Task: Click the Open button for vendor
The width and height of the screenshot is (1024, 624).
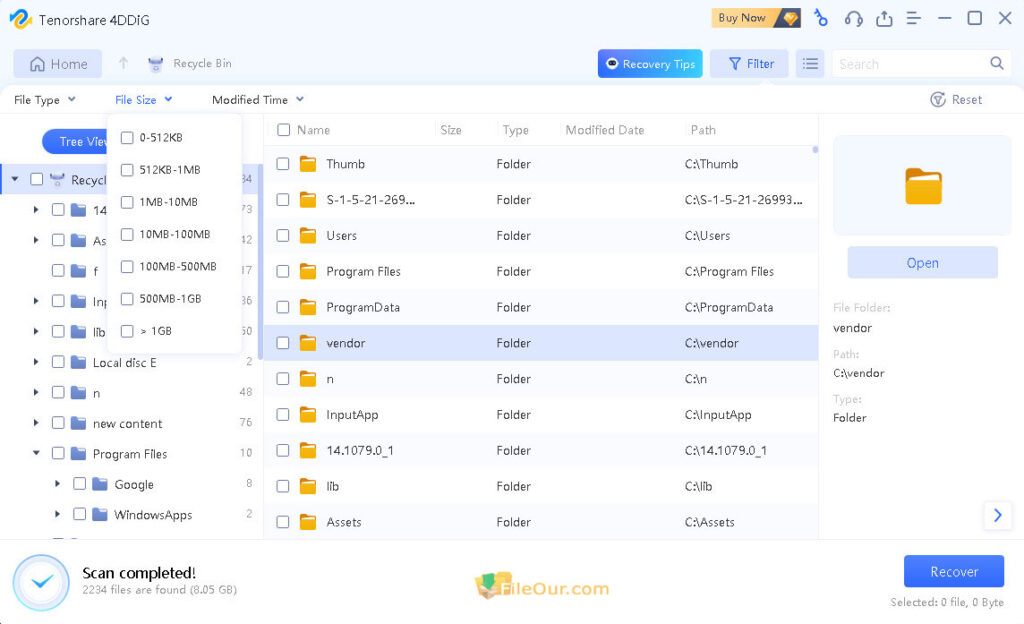Action: 921,262
